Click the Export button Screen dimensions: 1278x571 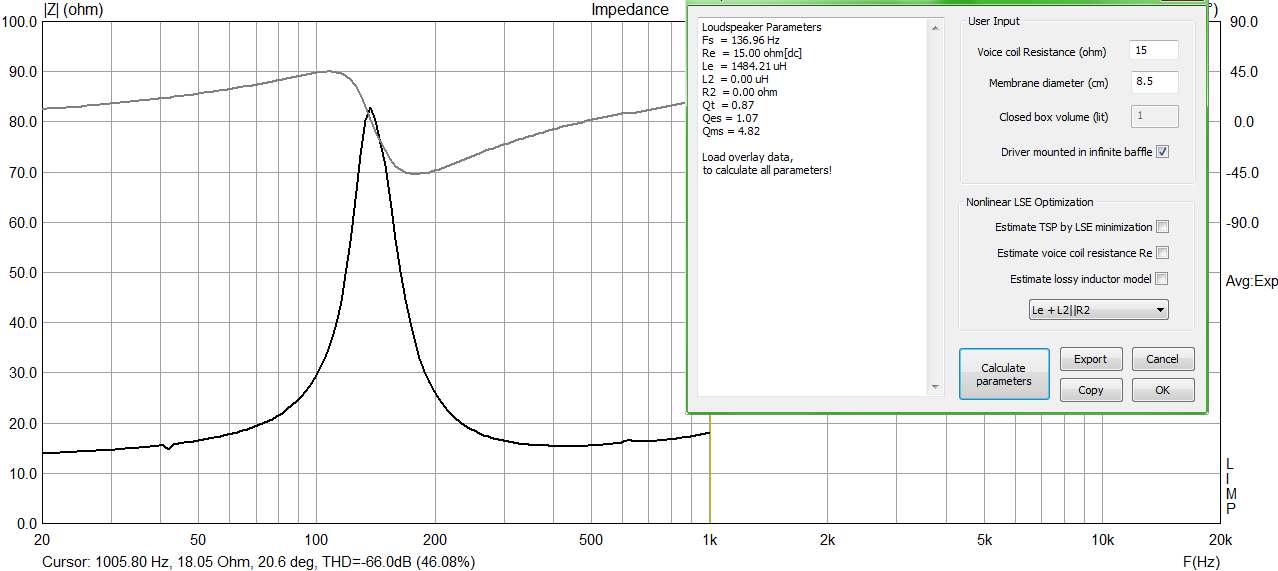pos(1091,359)
